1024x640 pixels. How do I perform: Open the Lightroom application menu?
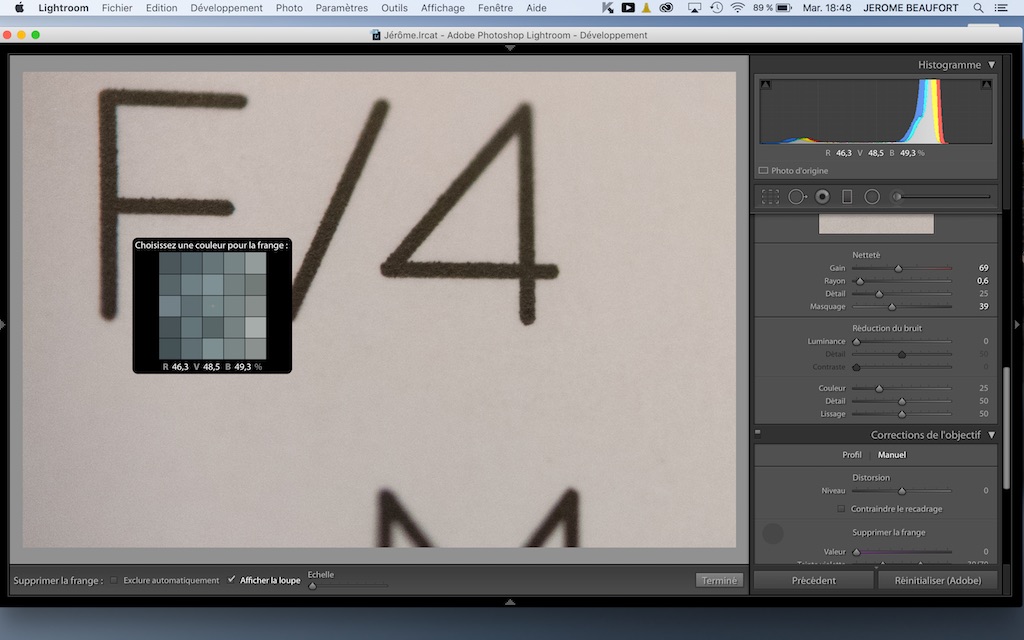pyautogui.click(x=63, y=8)
